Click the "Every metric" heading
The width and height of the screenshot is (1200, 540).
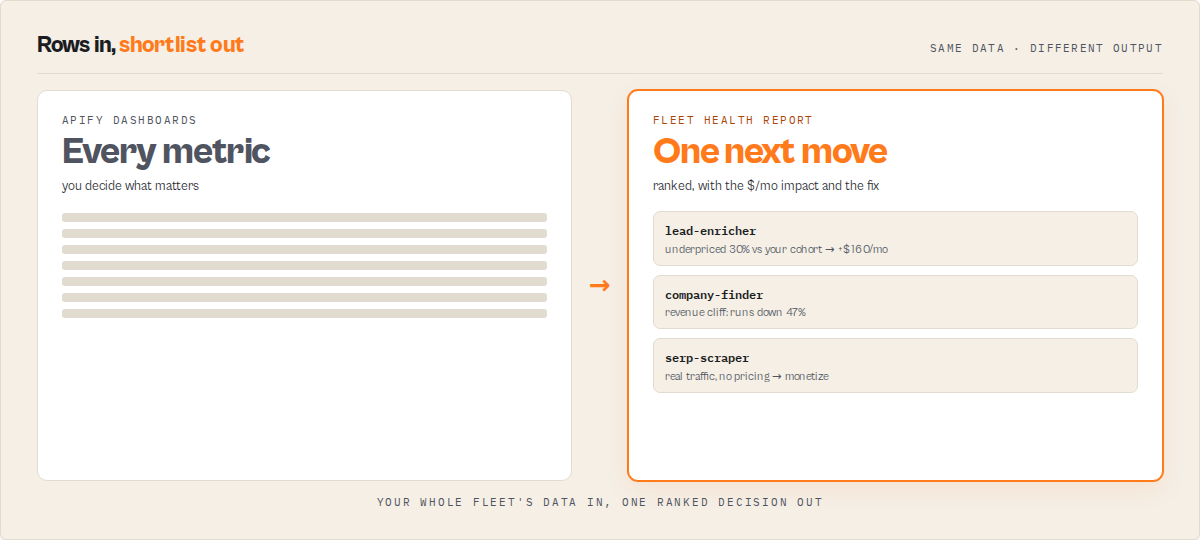[166, 151]
